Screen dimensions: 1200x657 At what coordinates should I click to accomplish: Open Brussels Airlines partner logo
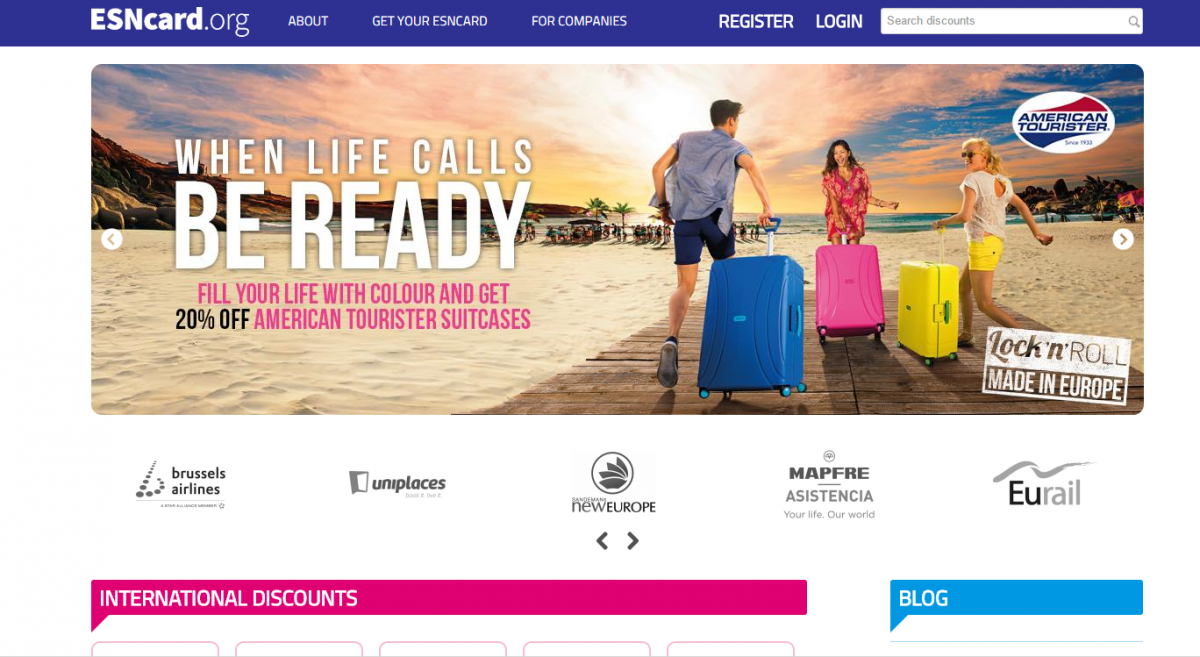pyautogui.click(x=181, y=485)
